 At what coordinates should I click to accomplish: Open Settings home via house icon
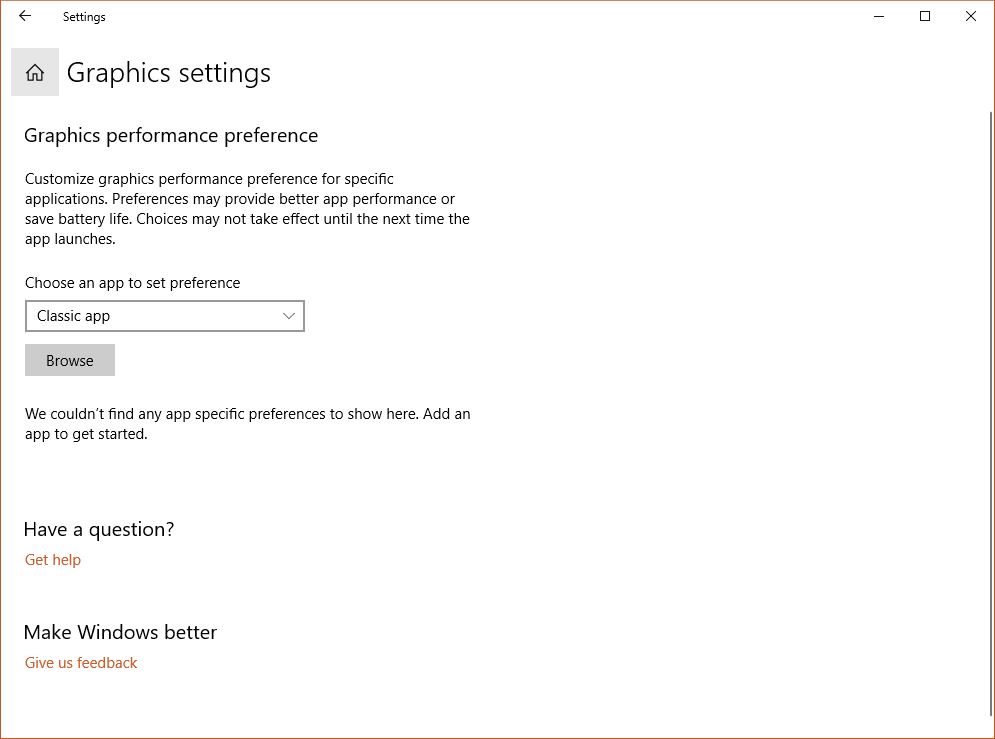[x=35, y=72]
